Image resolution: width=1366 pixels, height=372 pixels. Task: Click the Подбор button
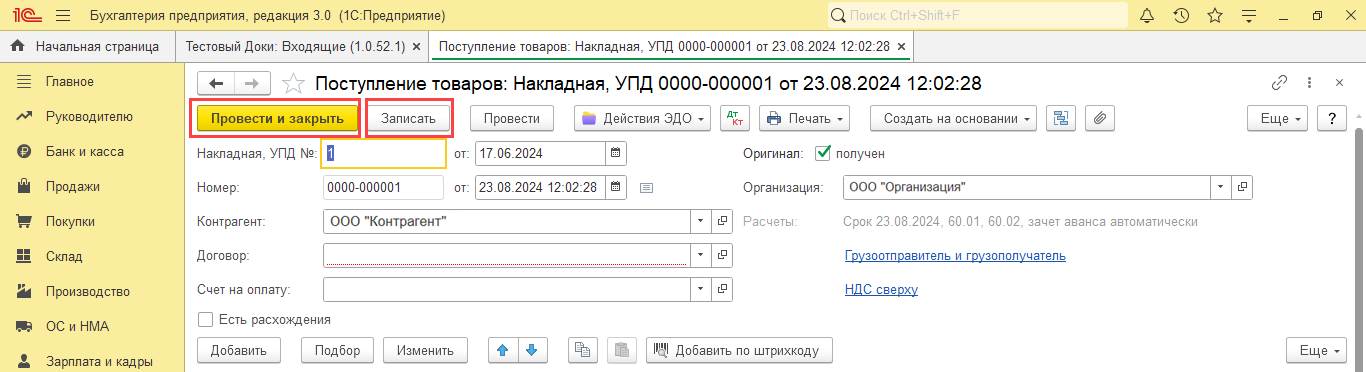[337, 350]
